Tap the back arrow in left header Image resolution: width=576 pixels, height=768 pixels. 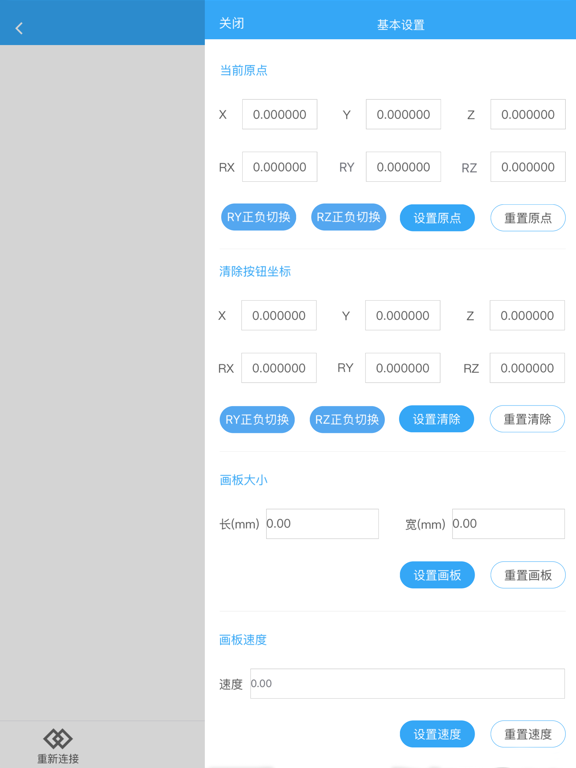[19, 28]
